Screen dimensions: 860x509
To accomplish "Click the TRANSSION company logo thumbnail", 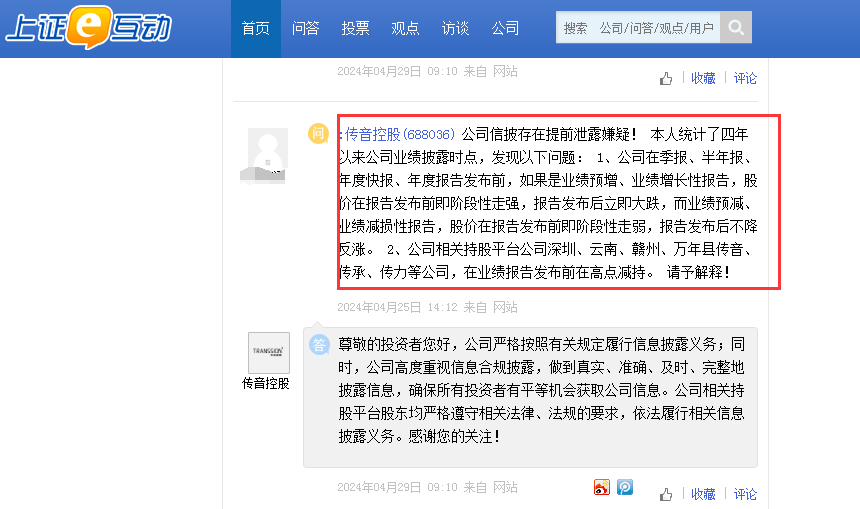I will (269, 353).
